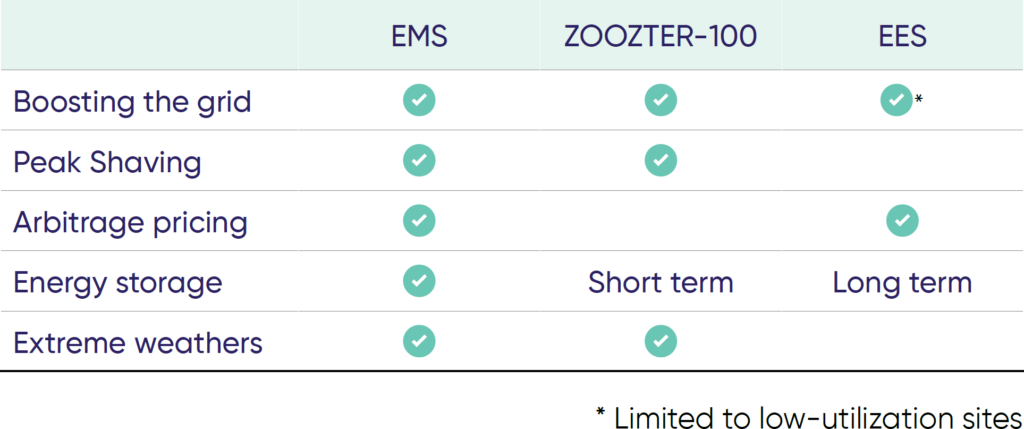Select the ZOOZTER-100 column header

pyautogui.click(x=661, y=37)
